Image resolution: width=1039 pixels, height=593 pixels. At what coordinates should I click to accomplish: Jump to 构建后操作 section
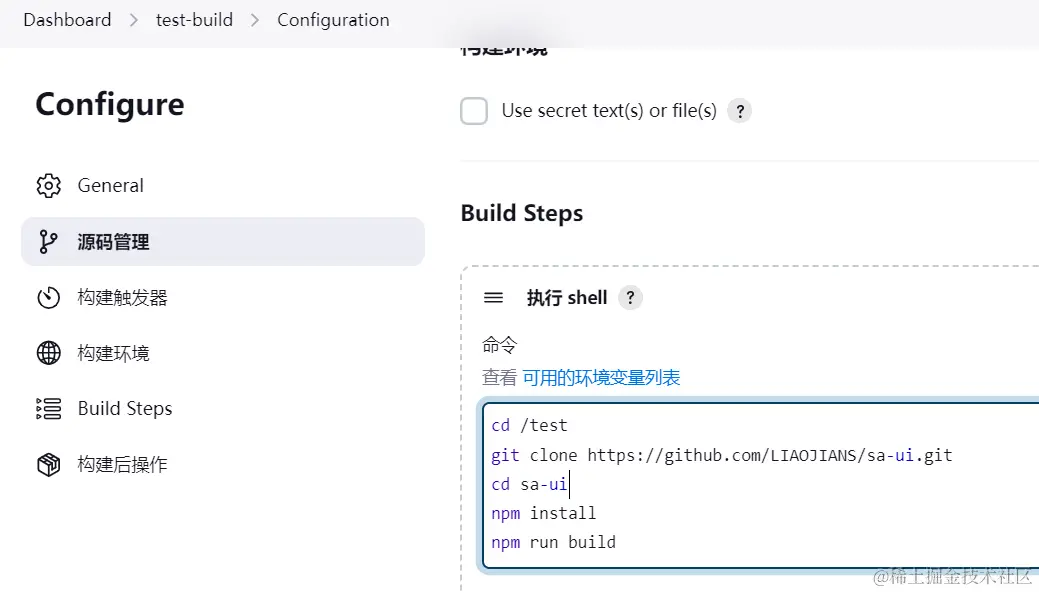tap(223, 464)
